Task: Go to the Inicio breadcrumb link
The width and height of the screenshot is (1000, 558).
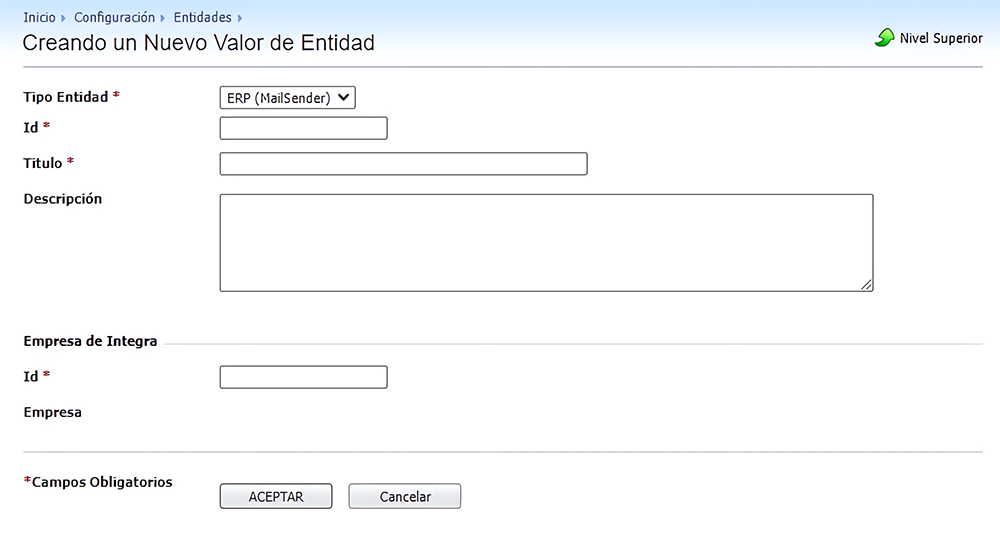Action: tap(39, 18)
